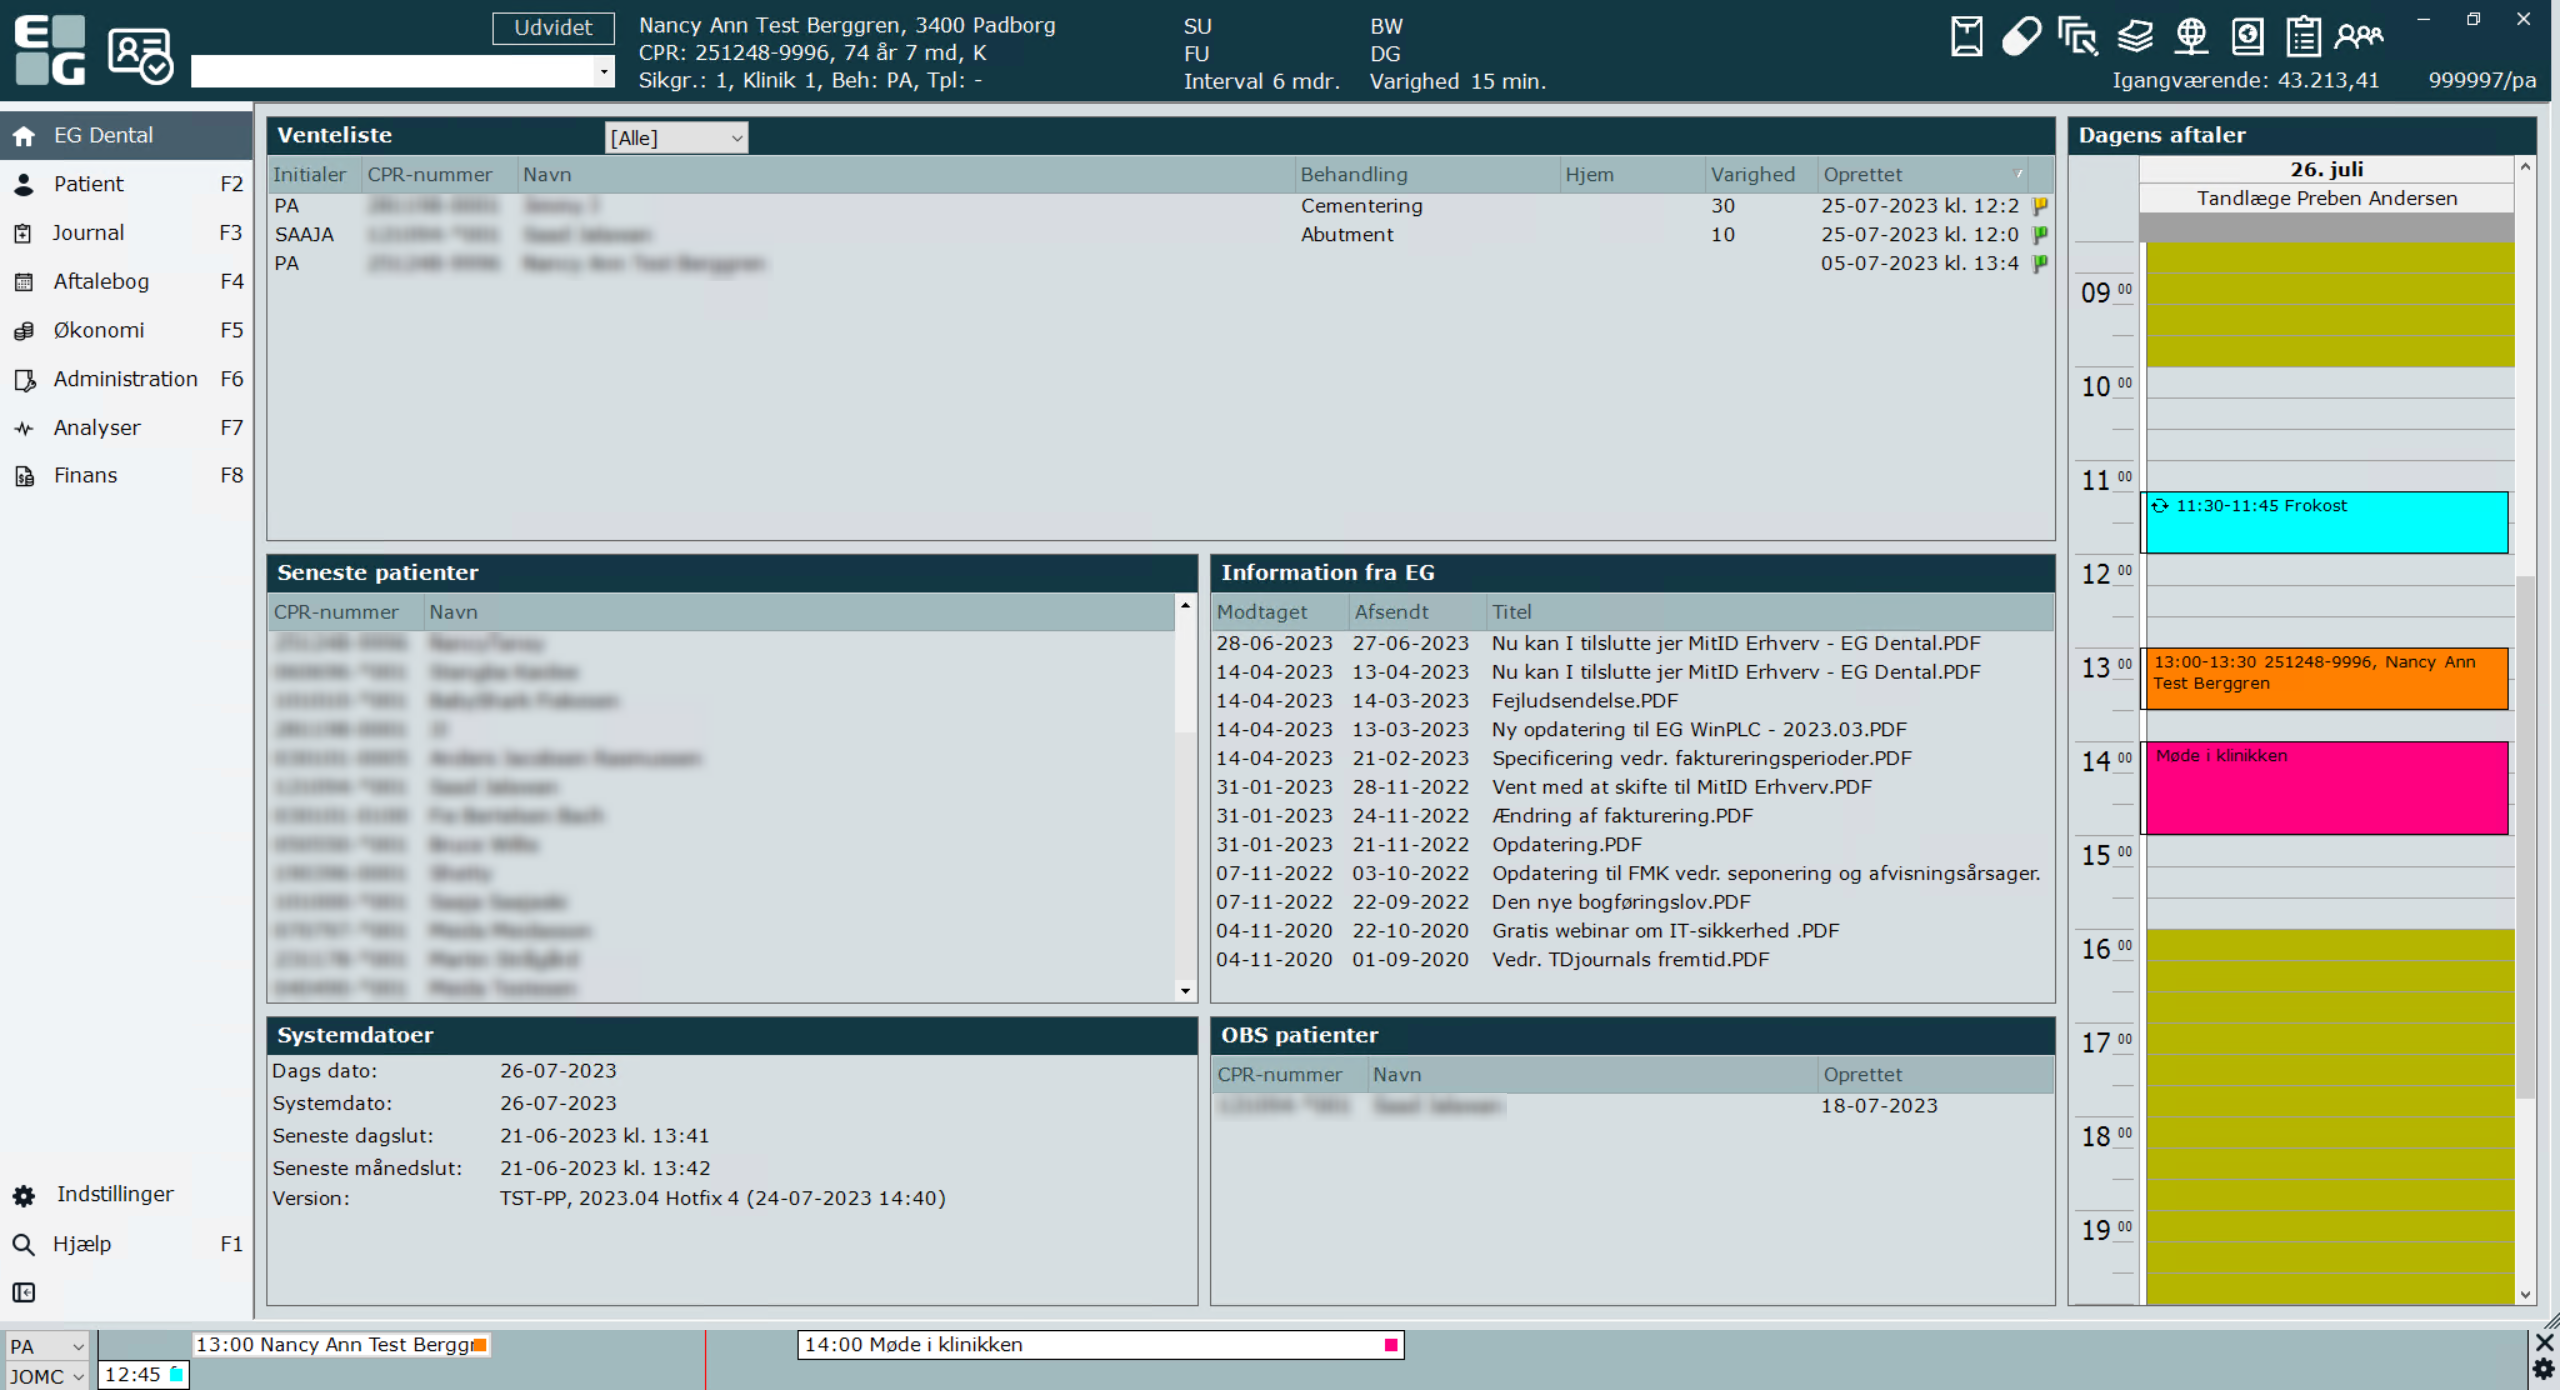
Task: Sort Information fra EG by Afsendt header
Action: tap(1417, 612)
